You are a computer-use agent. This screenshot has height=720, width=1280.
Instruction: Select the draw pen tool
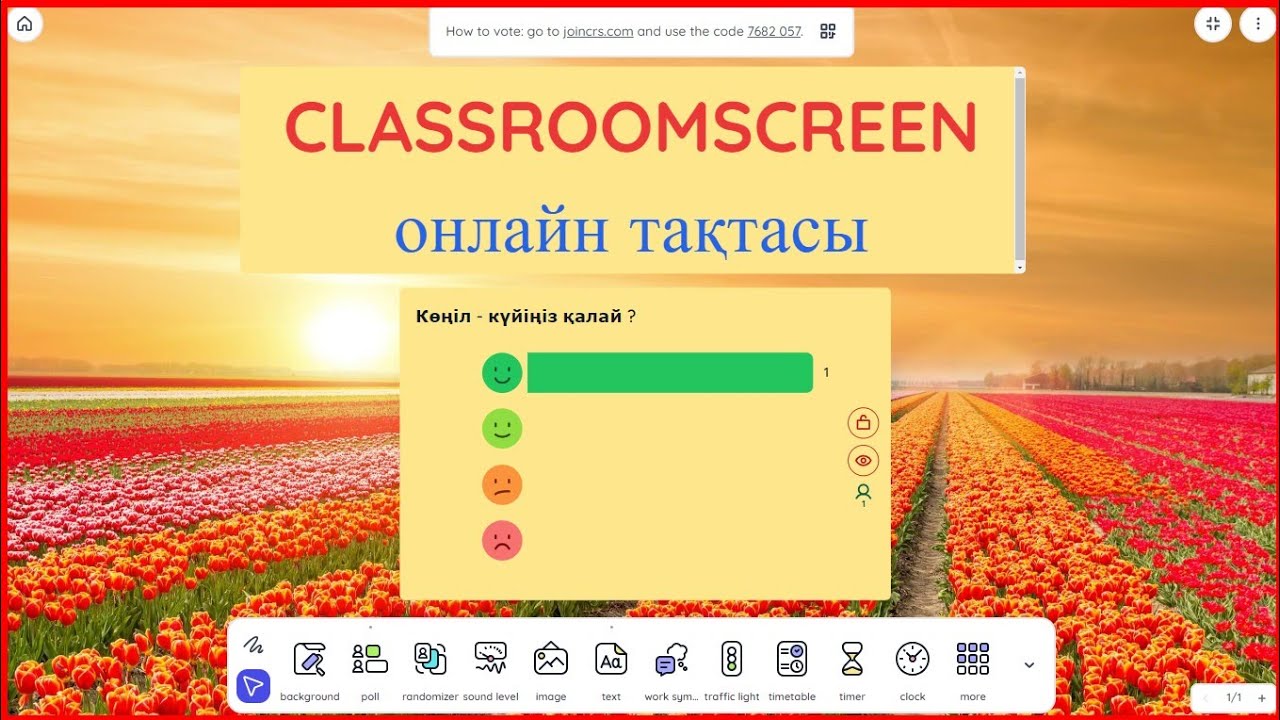(x=253, y=645)
